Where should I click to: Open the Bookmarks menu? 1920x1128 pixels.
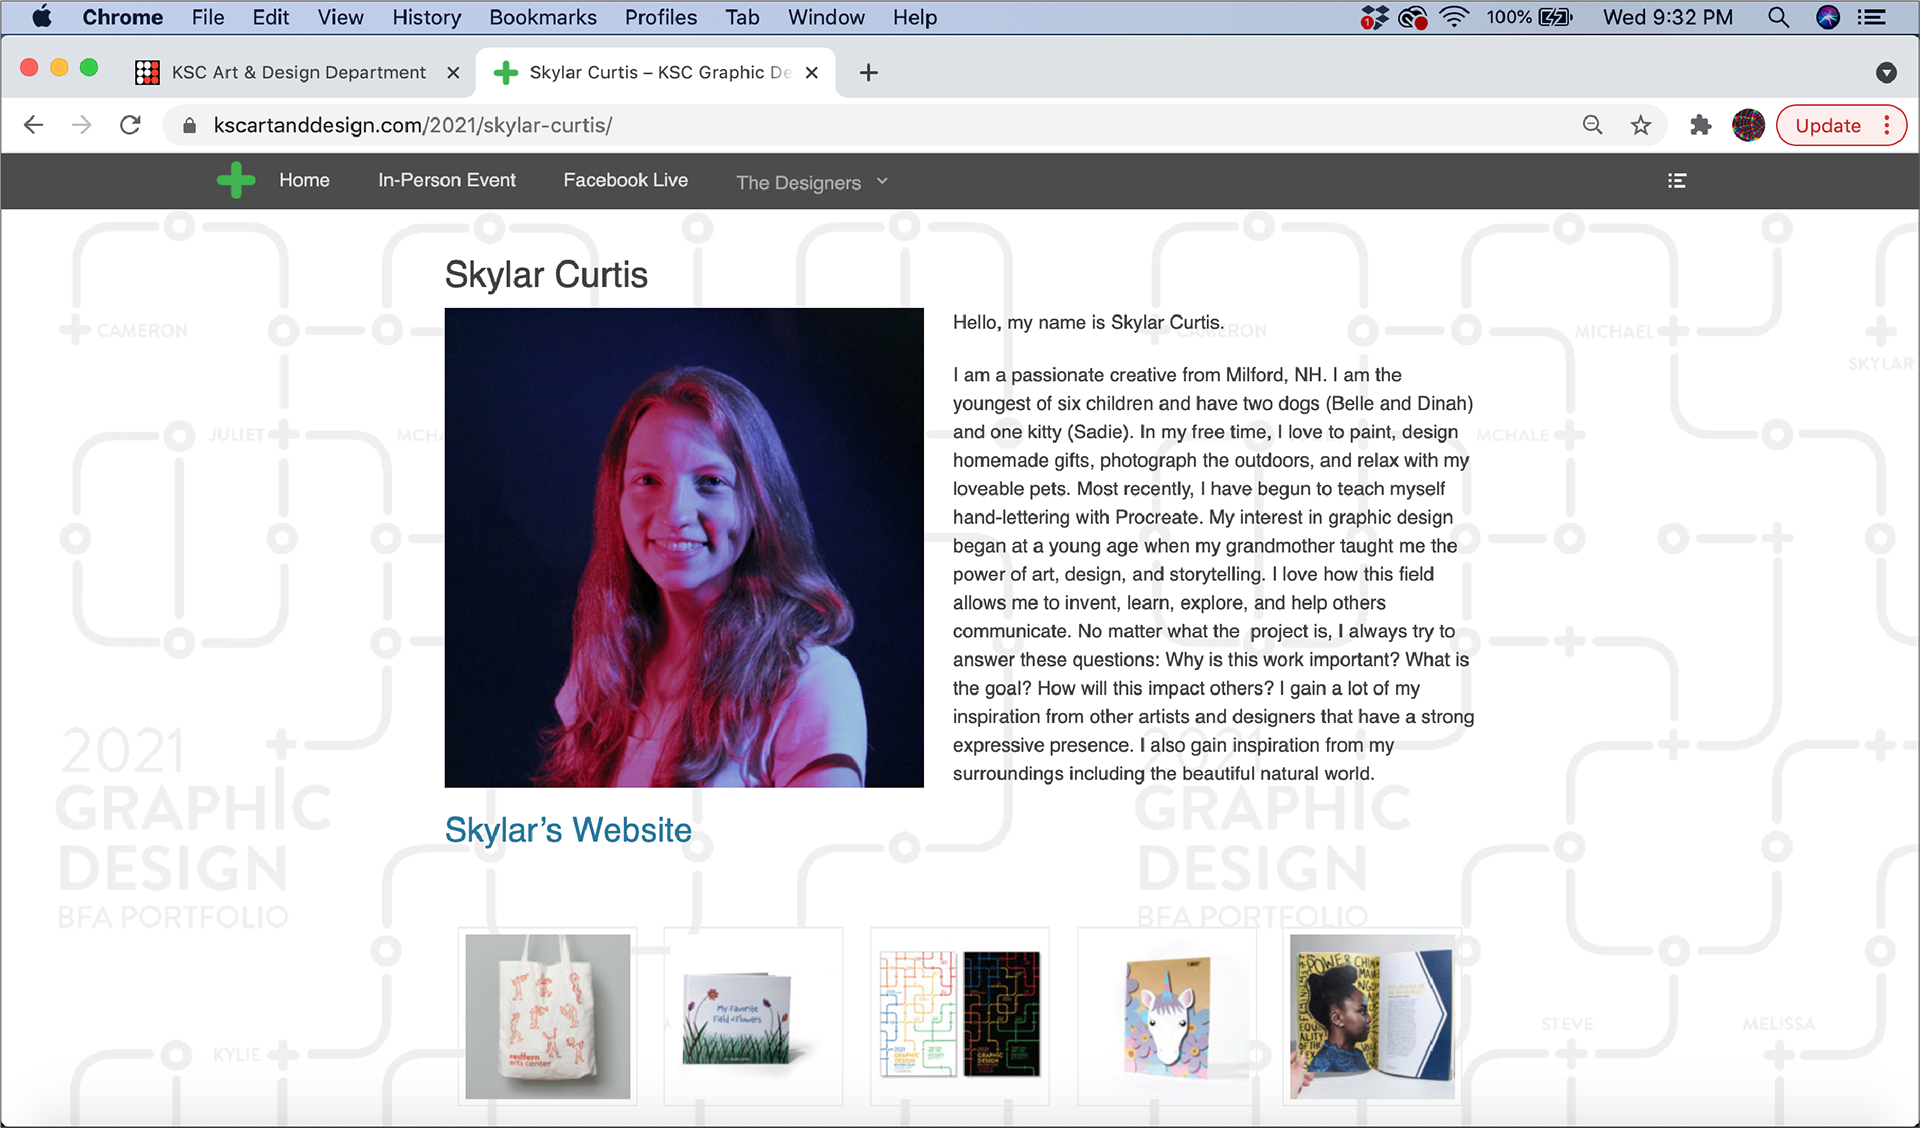[x=543, y=17]
